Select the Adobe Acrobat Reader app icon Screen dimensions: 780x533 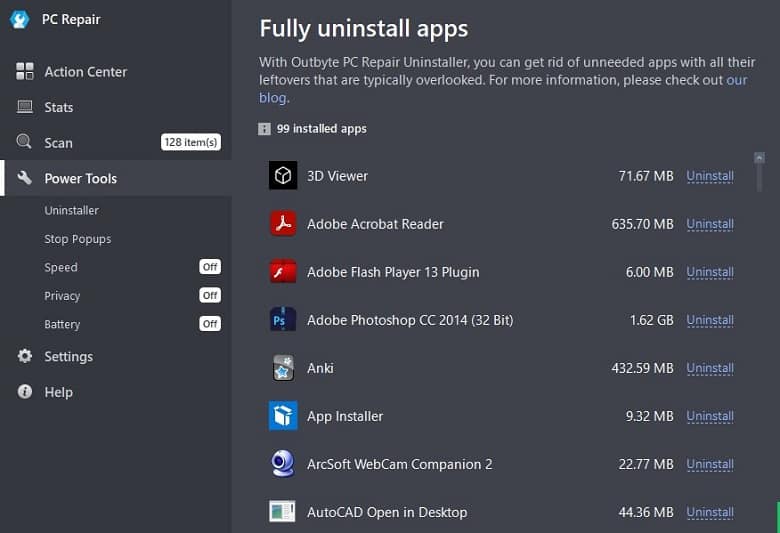click(283, 223)
